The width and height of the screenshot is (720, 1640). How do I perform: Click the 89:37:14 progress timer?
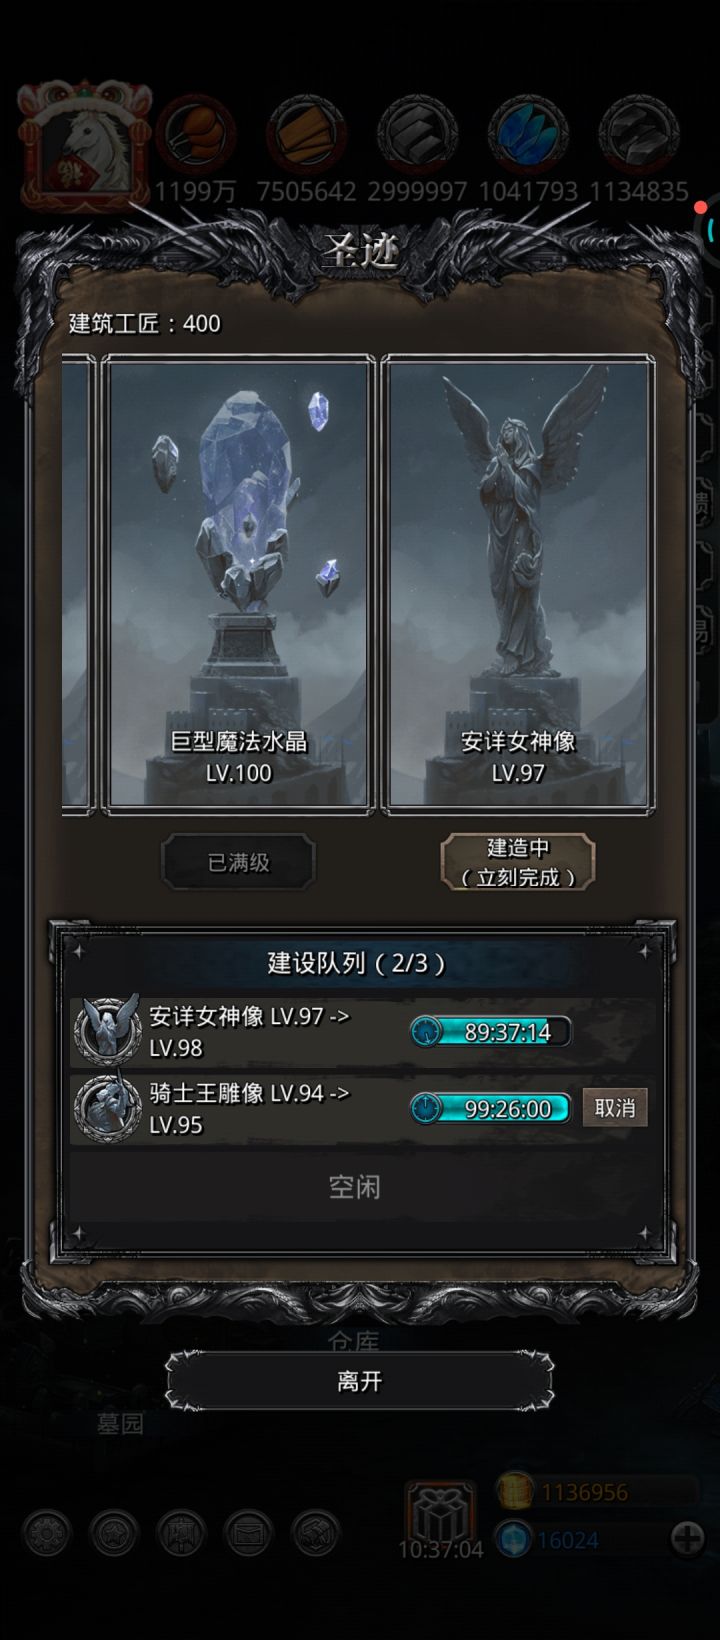pos(491,1031)
